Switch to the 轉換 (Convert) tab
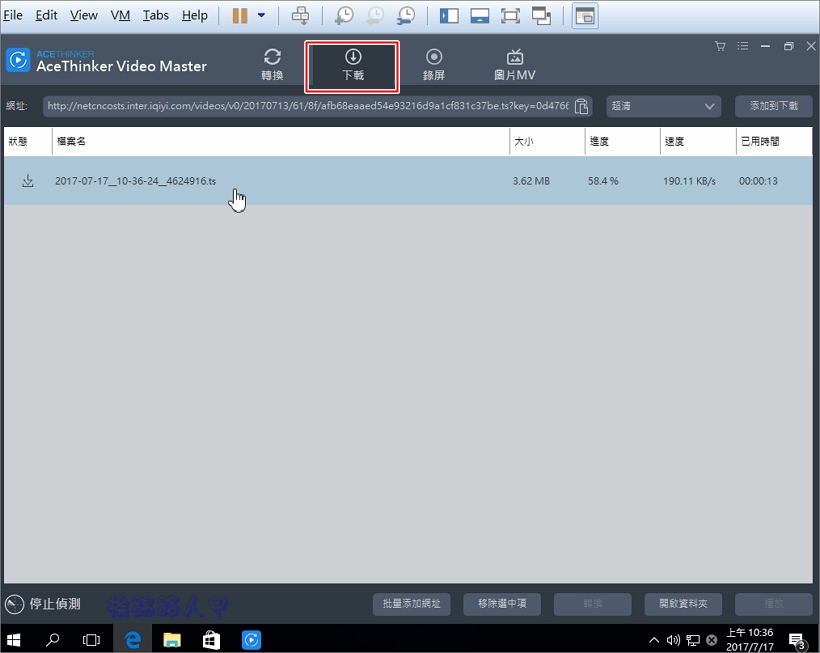 click(x=272, y=65)
